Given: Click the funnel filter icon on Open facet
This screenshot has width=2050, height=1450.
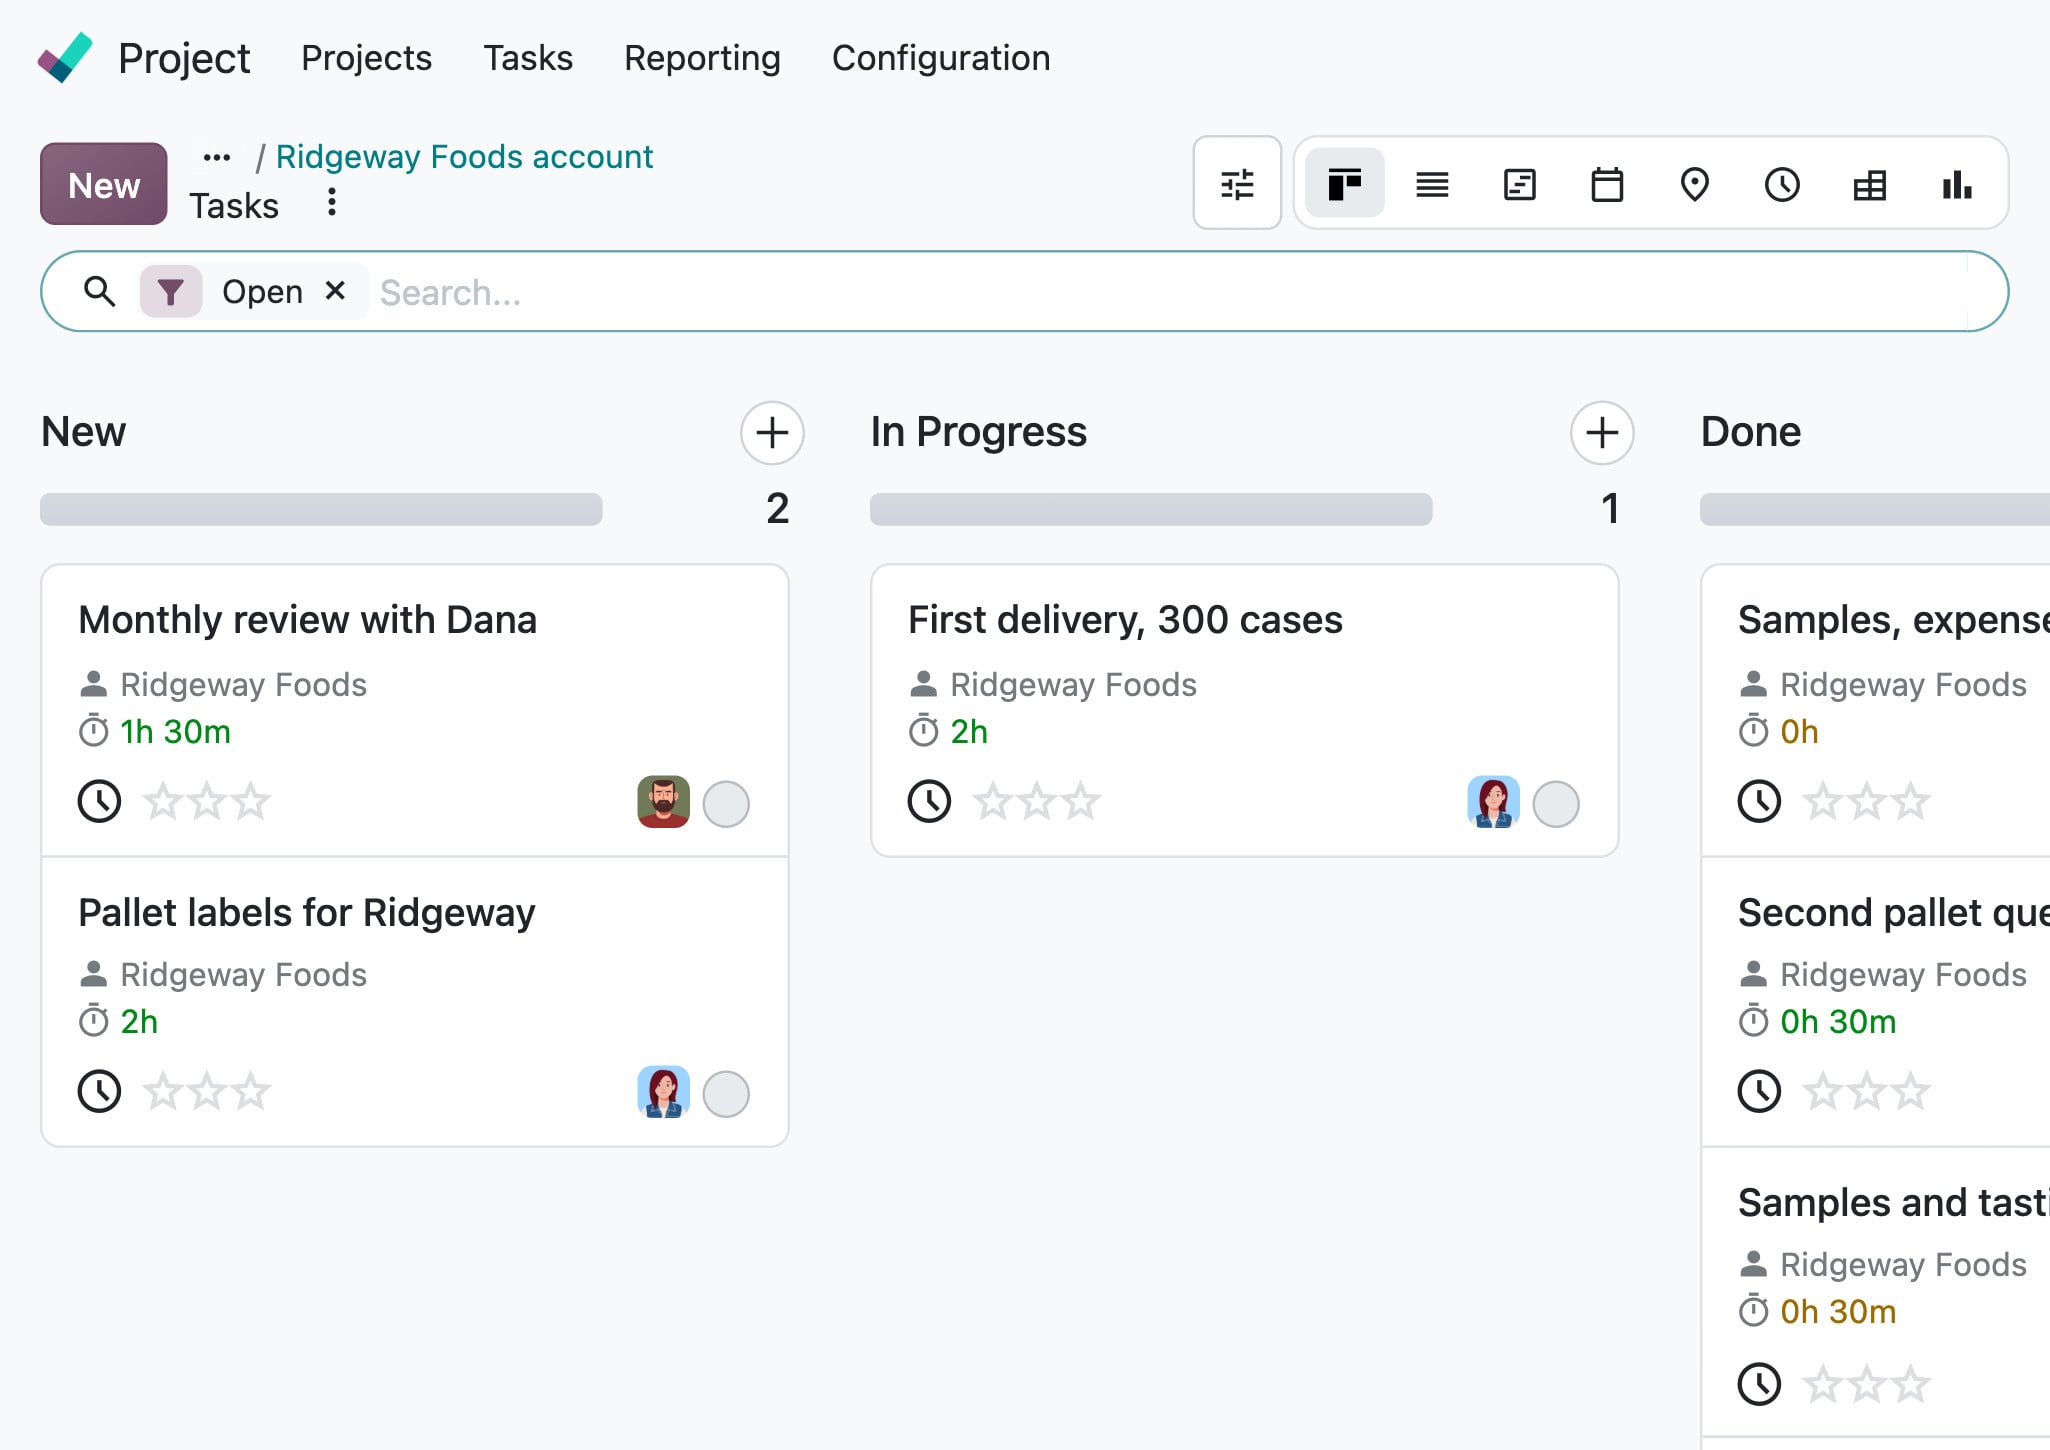Looking at the screenshot, I should click(171, 291).
